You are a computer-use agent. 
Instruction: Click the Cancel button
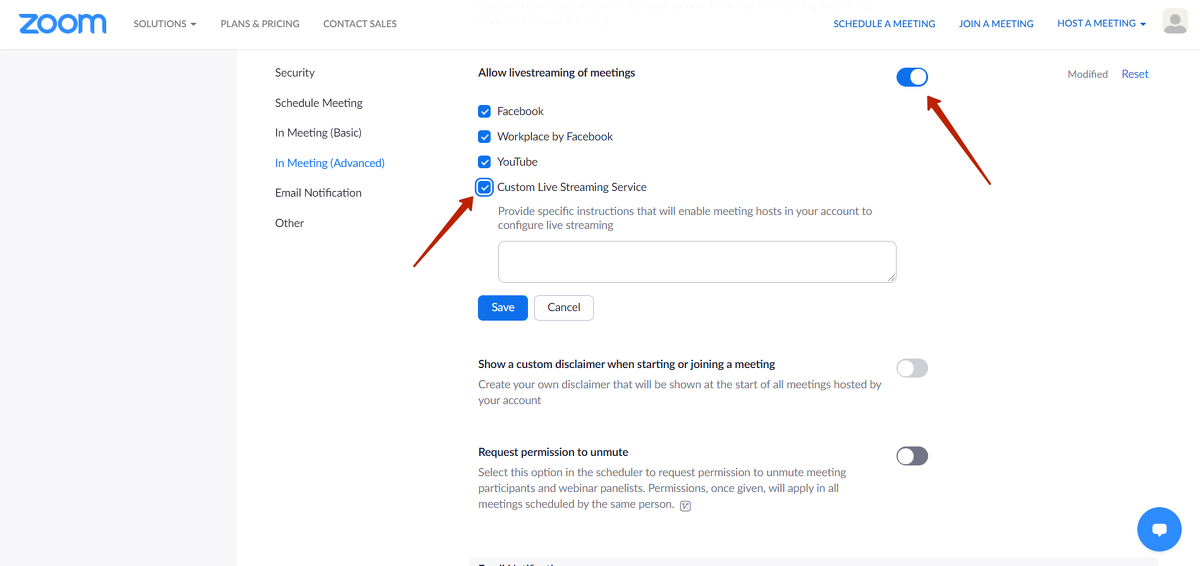pyautogui.click(x=564, y=307)
